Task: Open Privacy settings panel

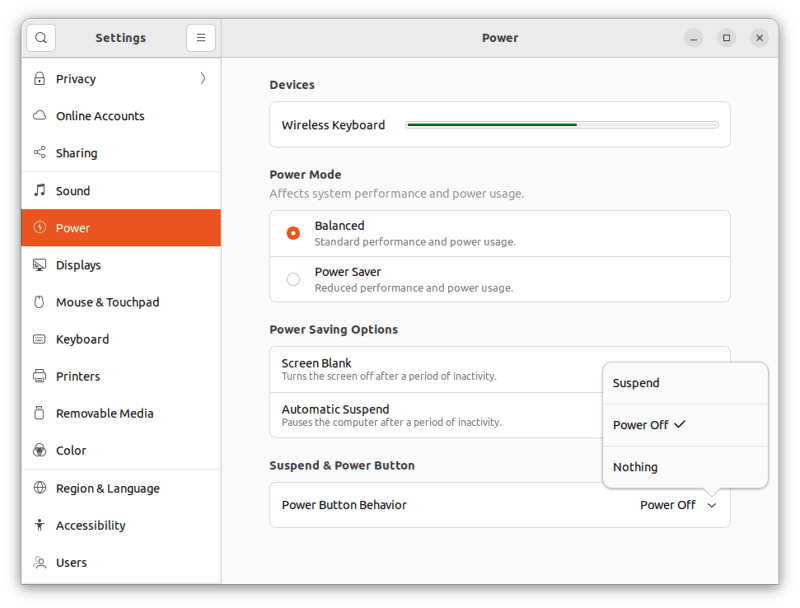Action: [121, 79]
